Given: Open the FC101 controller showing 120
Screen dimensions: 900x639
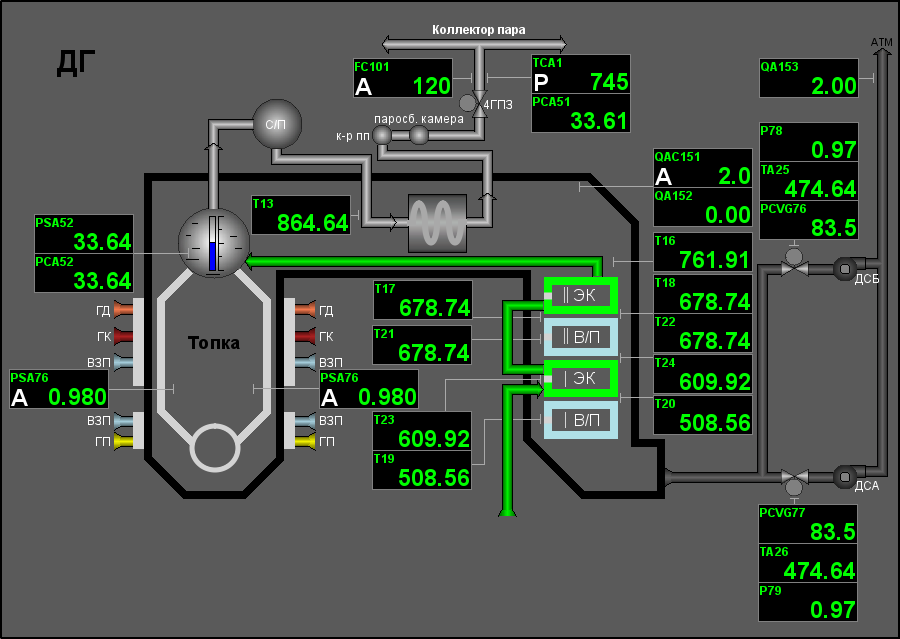Looking at the screenshot, I should tap(403, 78).
